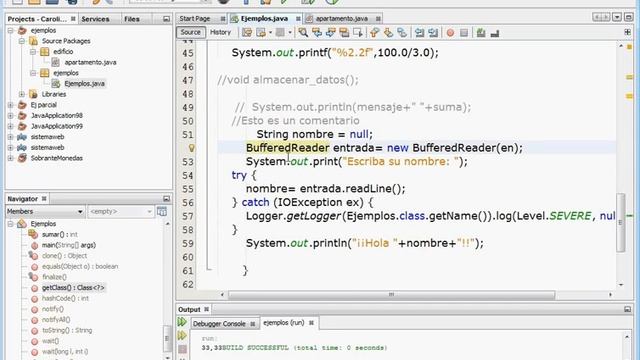The image size is (640, 360).
Task: Toggle Rectangular Selection icon
Action: pyautogui.click(x=358, y=33)
